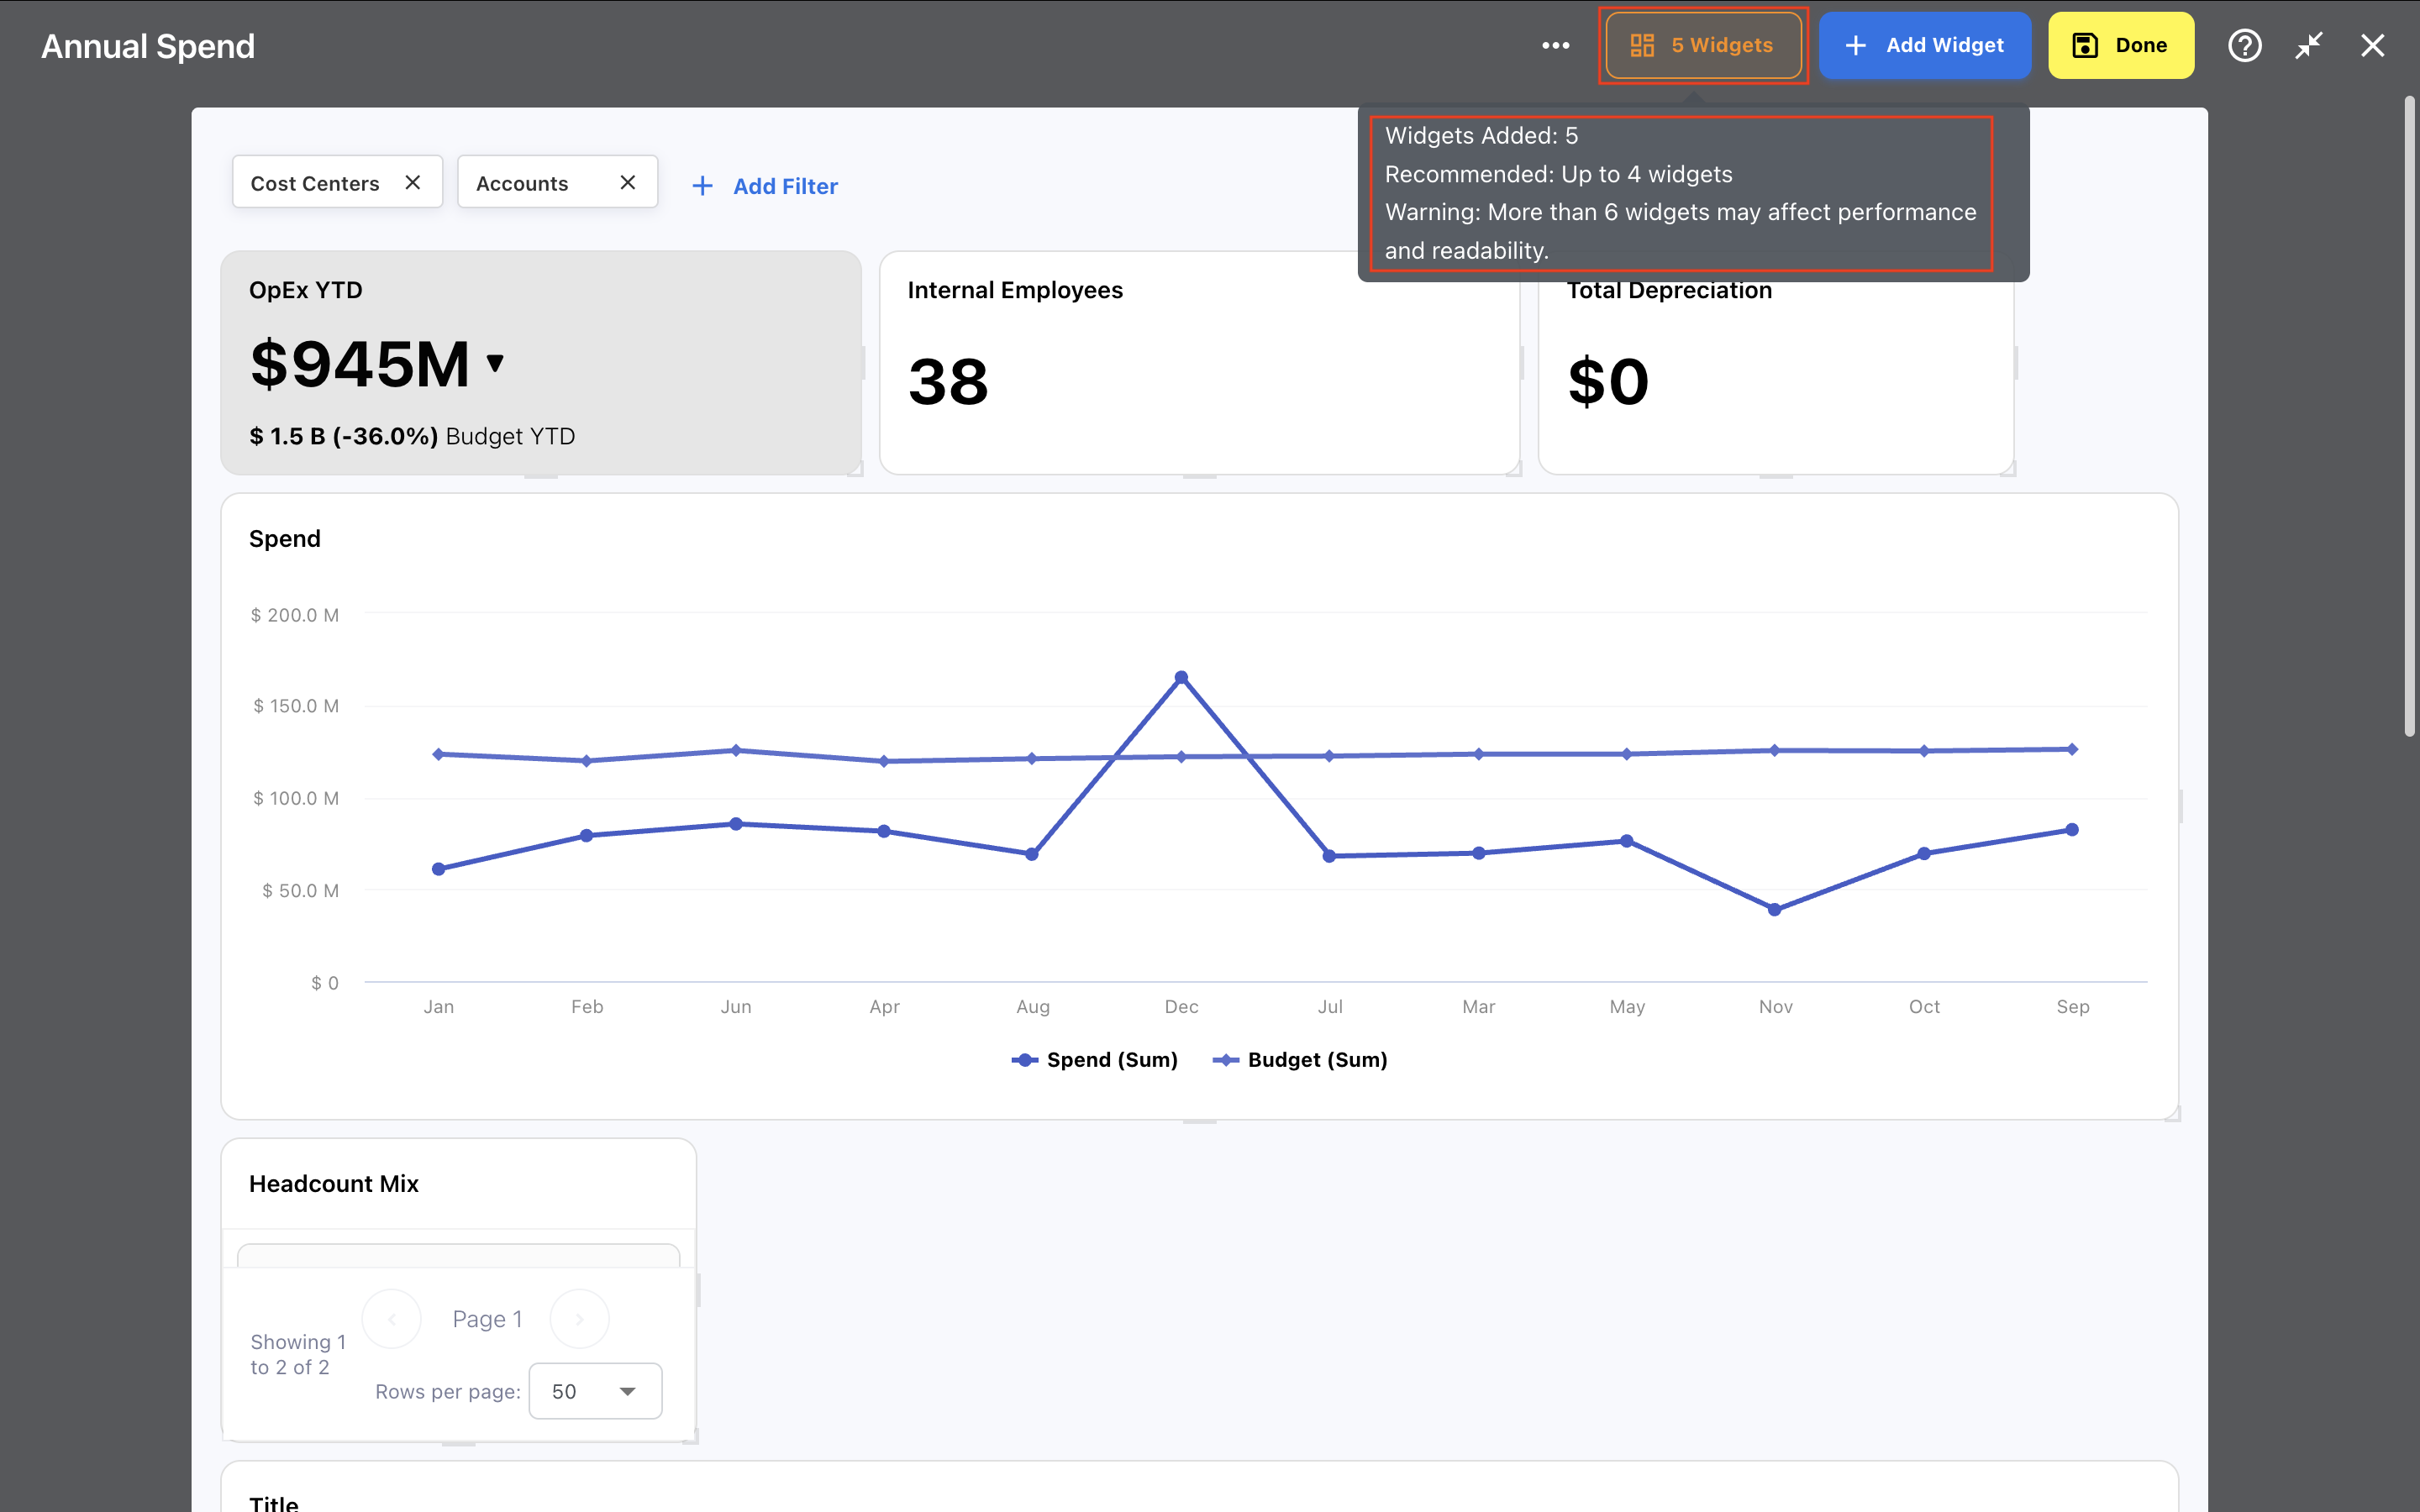Screen dimensions: 2420x1512
Task: Click the $945M value text
Action: point(360,364)
